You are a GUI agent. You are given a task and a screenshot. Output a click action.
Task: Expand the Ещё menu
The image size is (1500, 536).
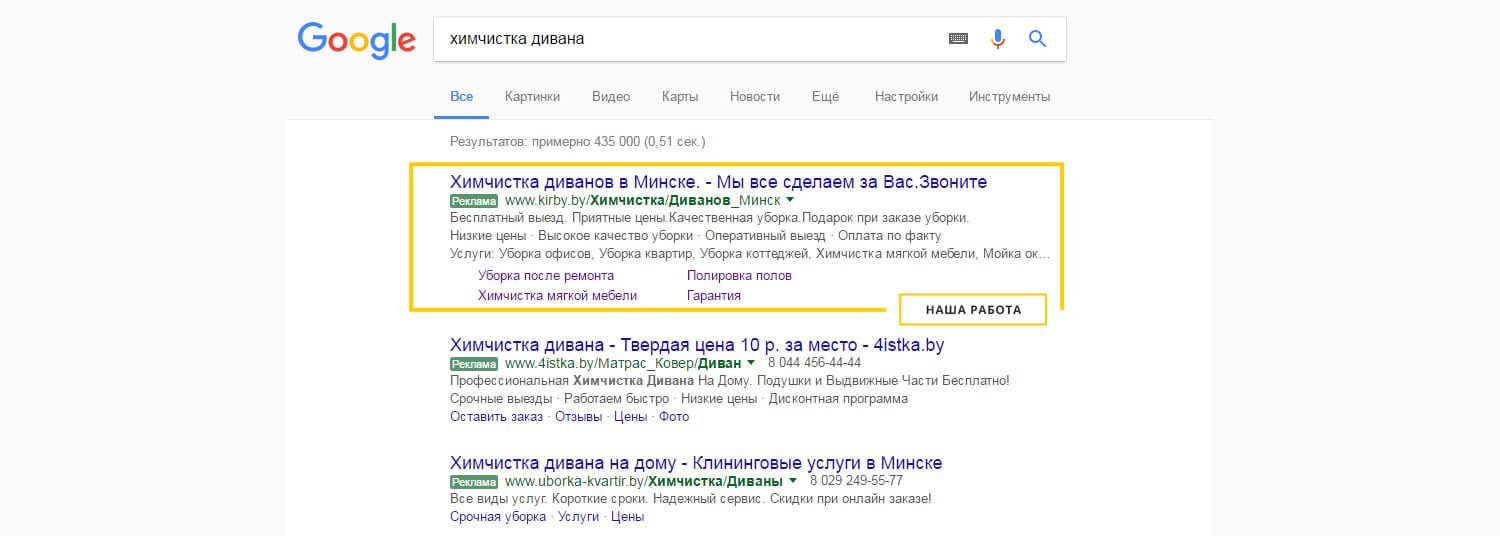825,97
